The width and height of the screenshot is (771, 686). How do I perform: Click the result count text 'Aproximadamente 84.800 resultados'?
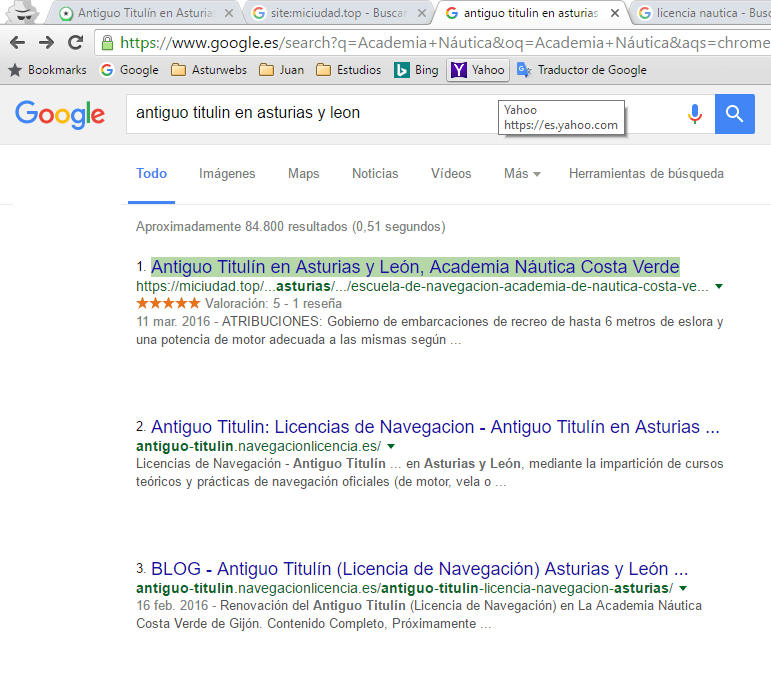coord(241,227)
